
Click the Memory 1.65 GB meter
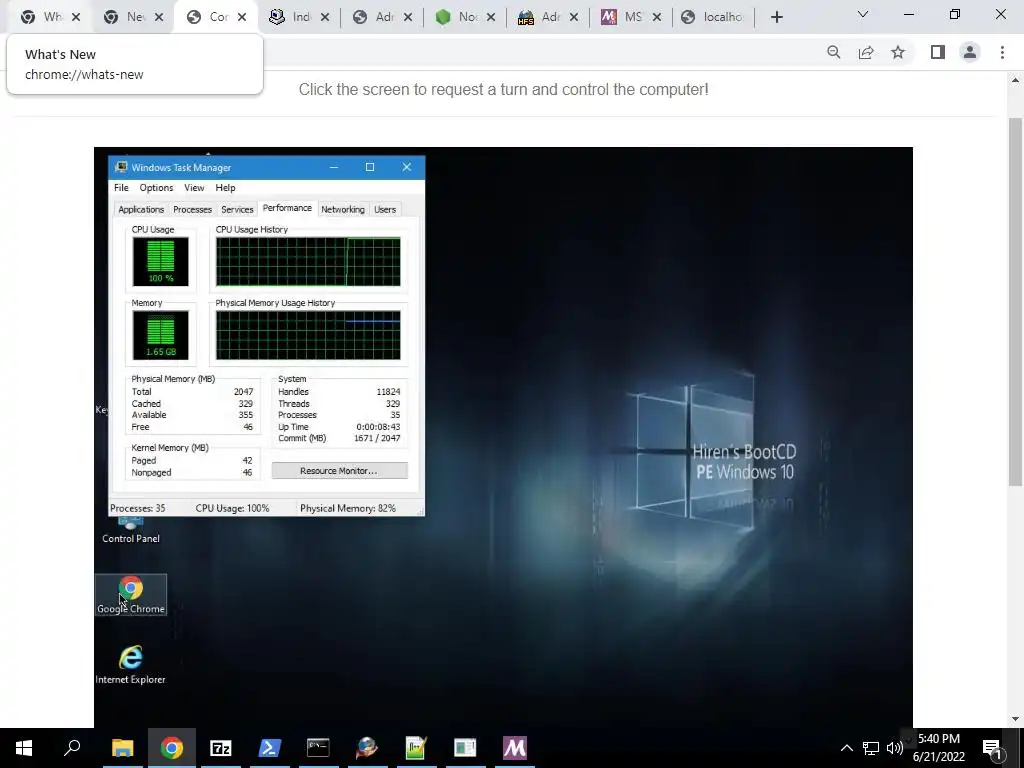click(x=161, y=335)
